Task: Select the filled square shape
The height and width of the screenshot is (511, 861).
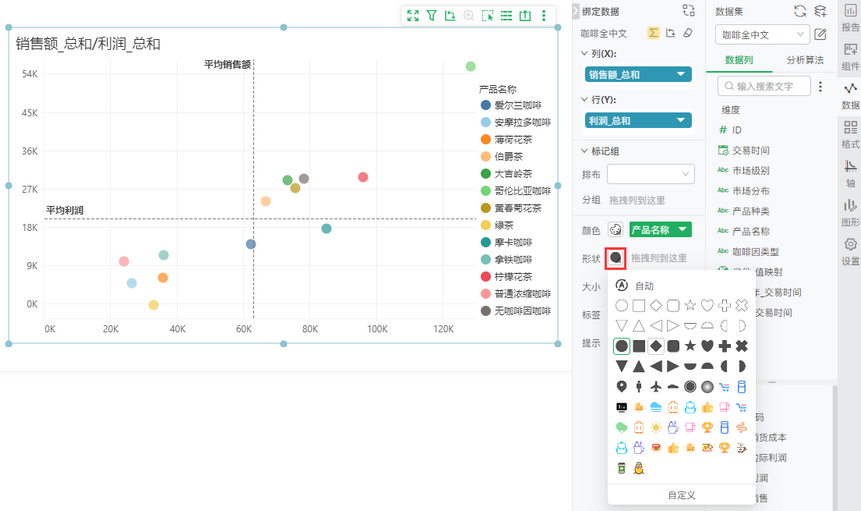Action: pos(639,346)
